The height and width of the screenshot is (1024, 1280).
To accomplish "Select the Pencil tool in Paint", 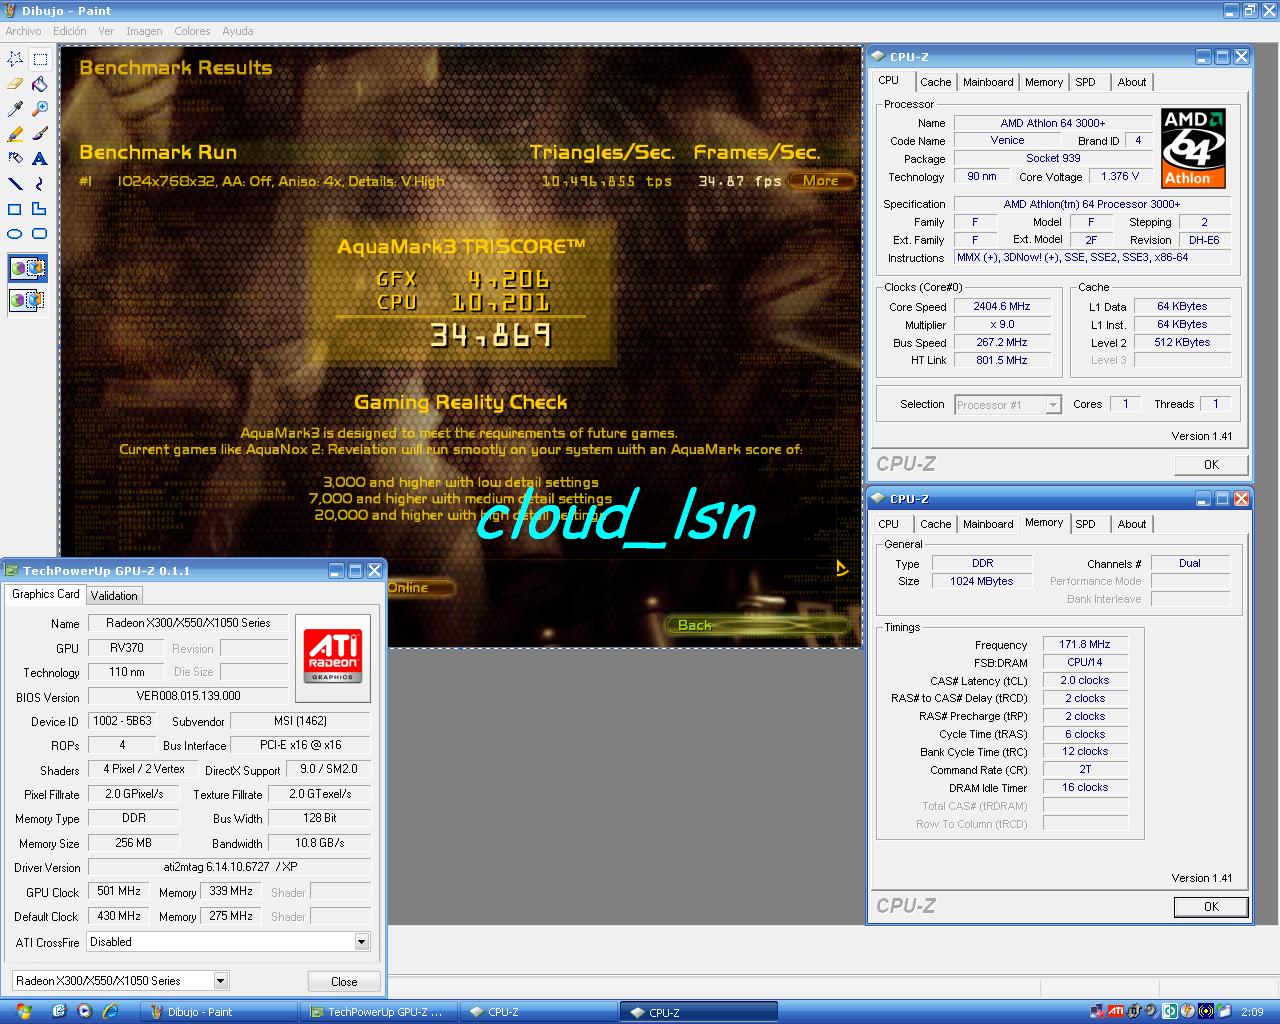I will click(15, 134).
